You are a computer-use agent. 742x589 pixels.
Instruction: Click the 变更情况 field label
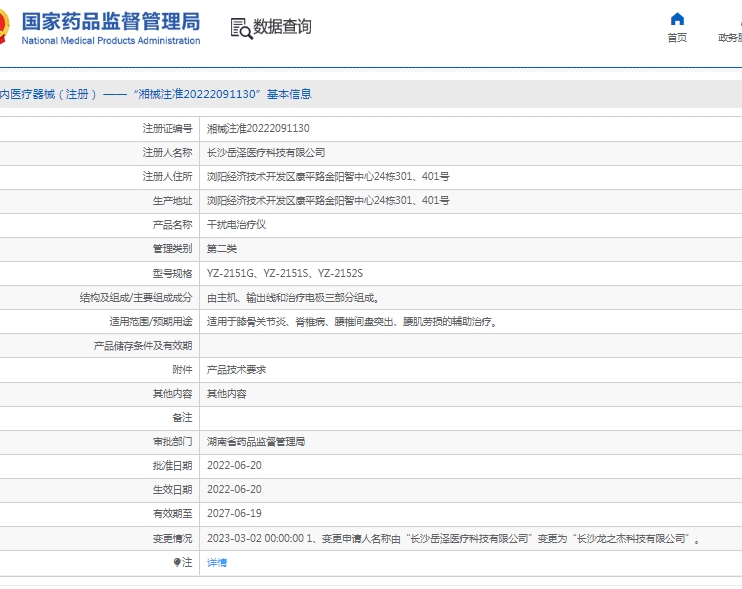pos(172,539)
